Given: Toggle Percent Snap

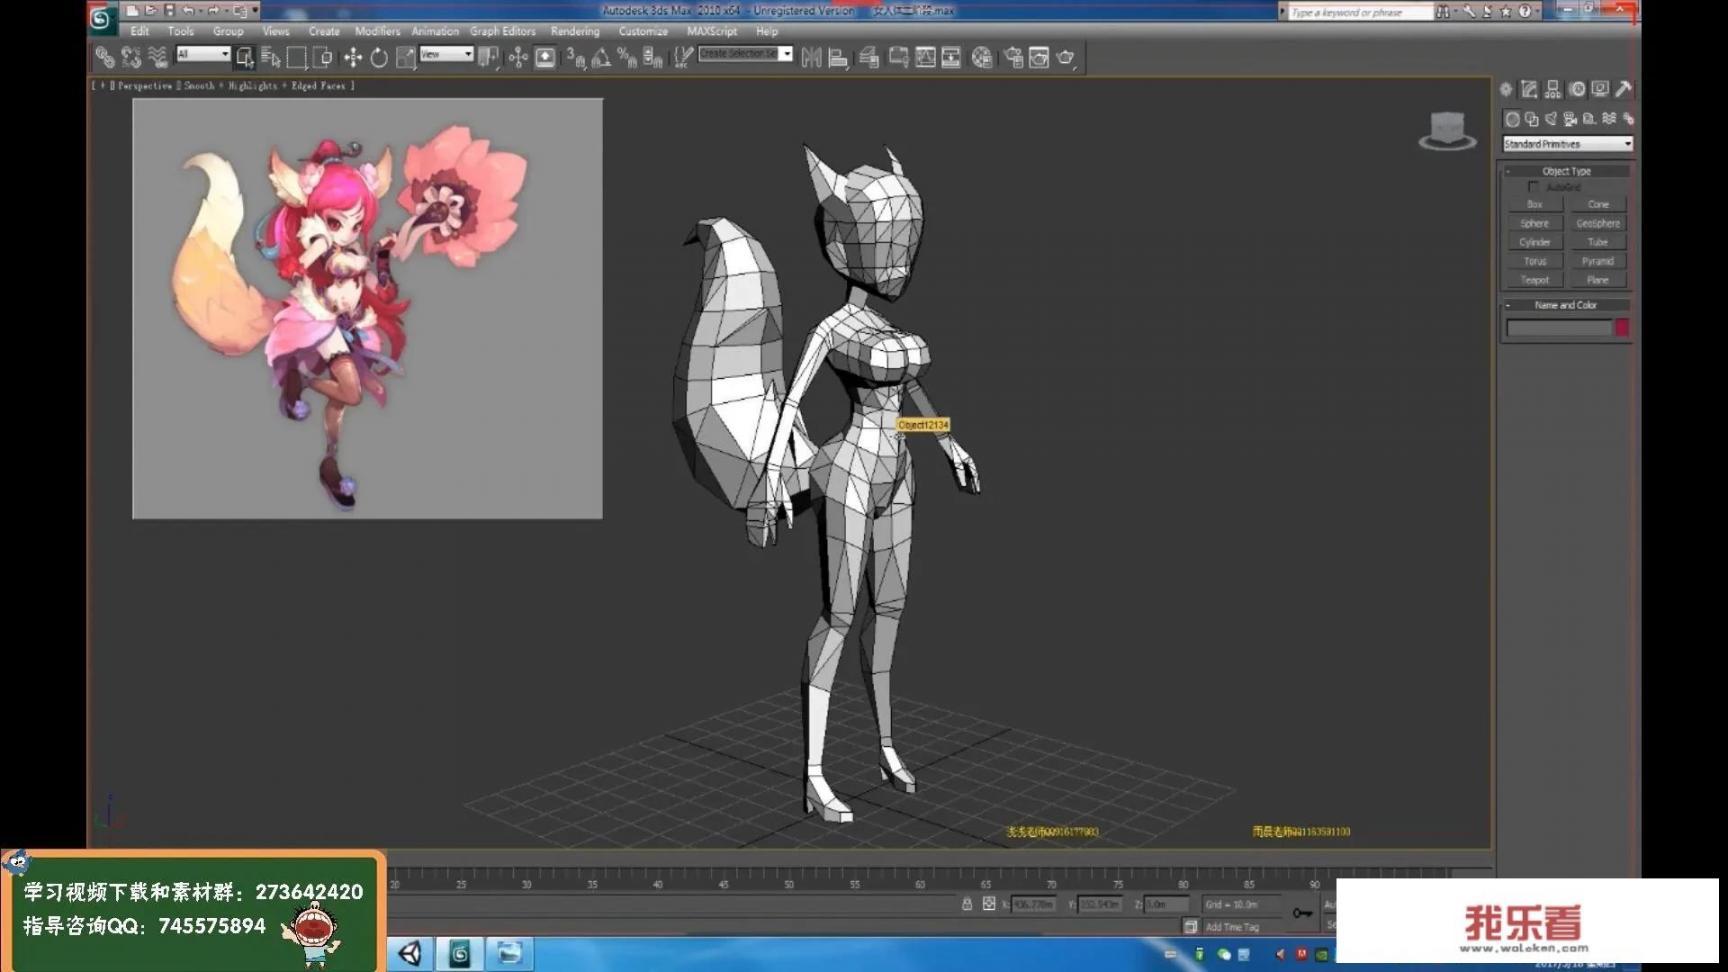Looking at the screenshot, I should coord(627,58).
